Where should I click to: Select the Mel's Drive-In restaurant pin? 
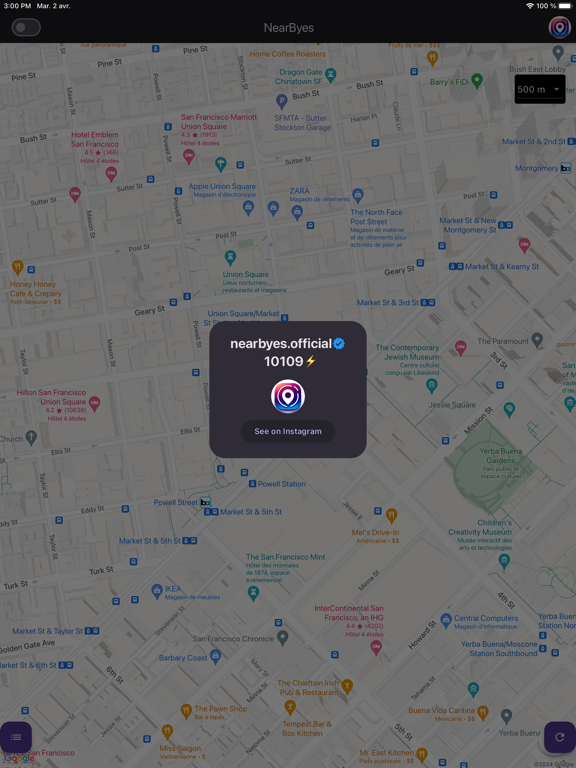(x=391, y=515)
